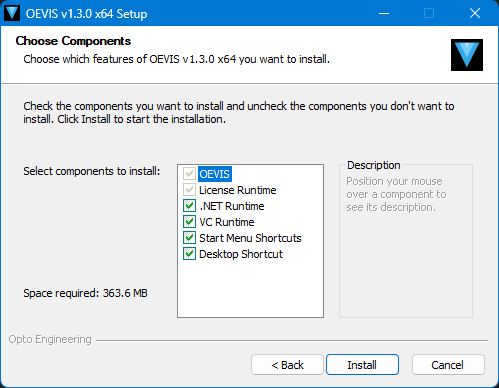Click the OEVIS logo in the header

coord(467,55)
